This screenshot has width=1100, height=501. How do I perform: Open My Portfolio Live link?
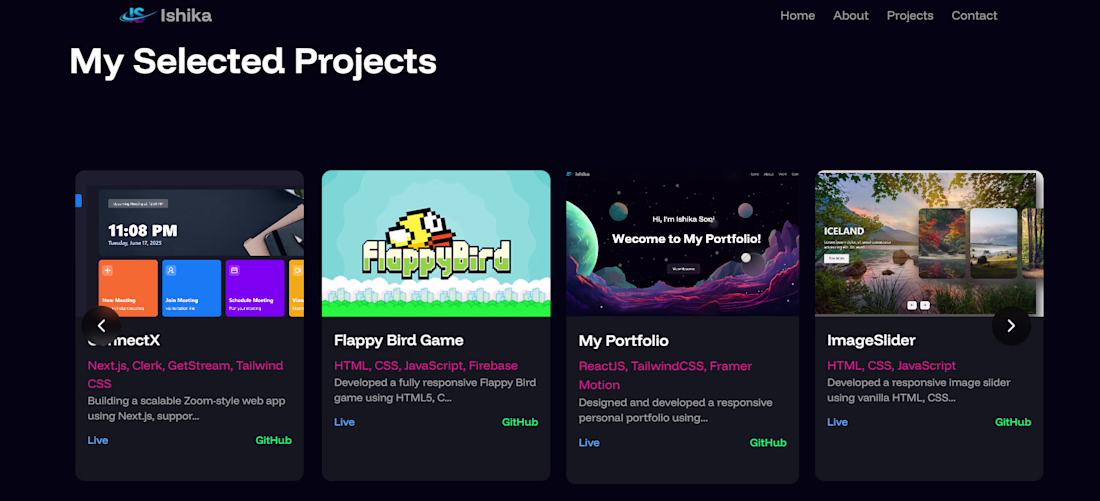click(x=589, y=443)
